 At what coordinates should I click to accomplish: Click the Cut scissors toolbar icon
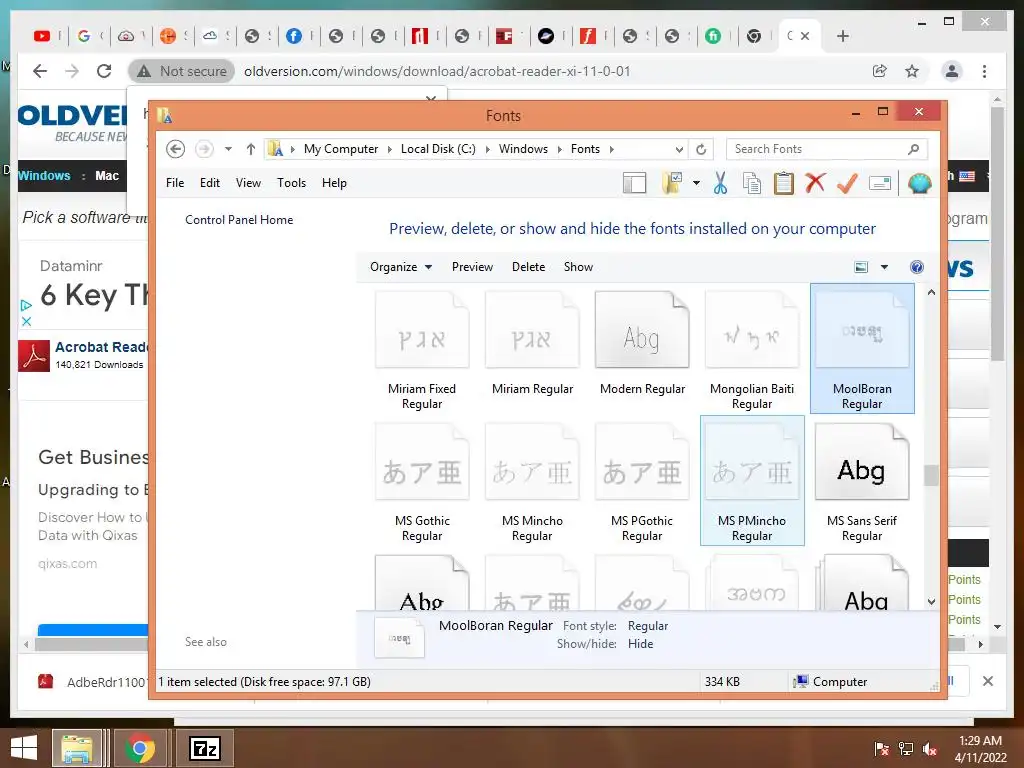(x=720, y=184)
